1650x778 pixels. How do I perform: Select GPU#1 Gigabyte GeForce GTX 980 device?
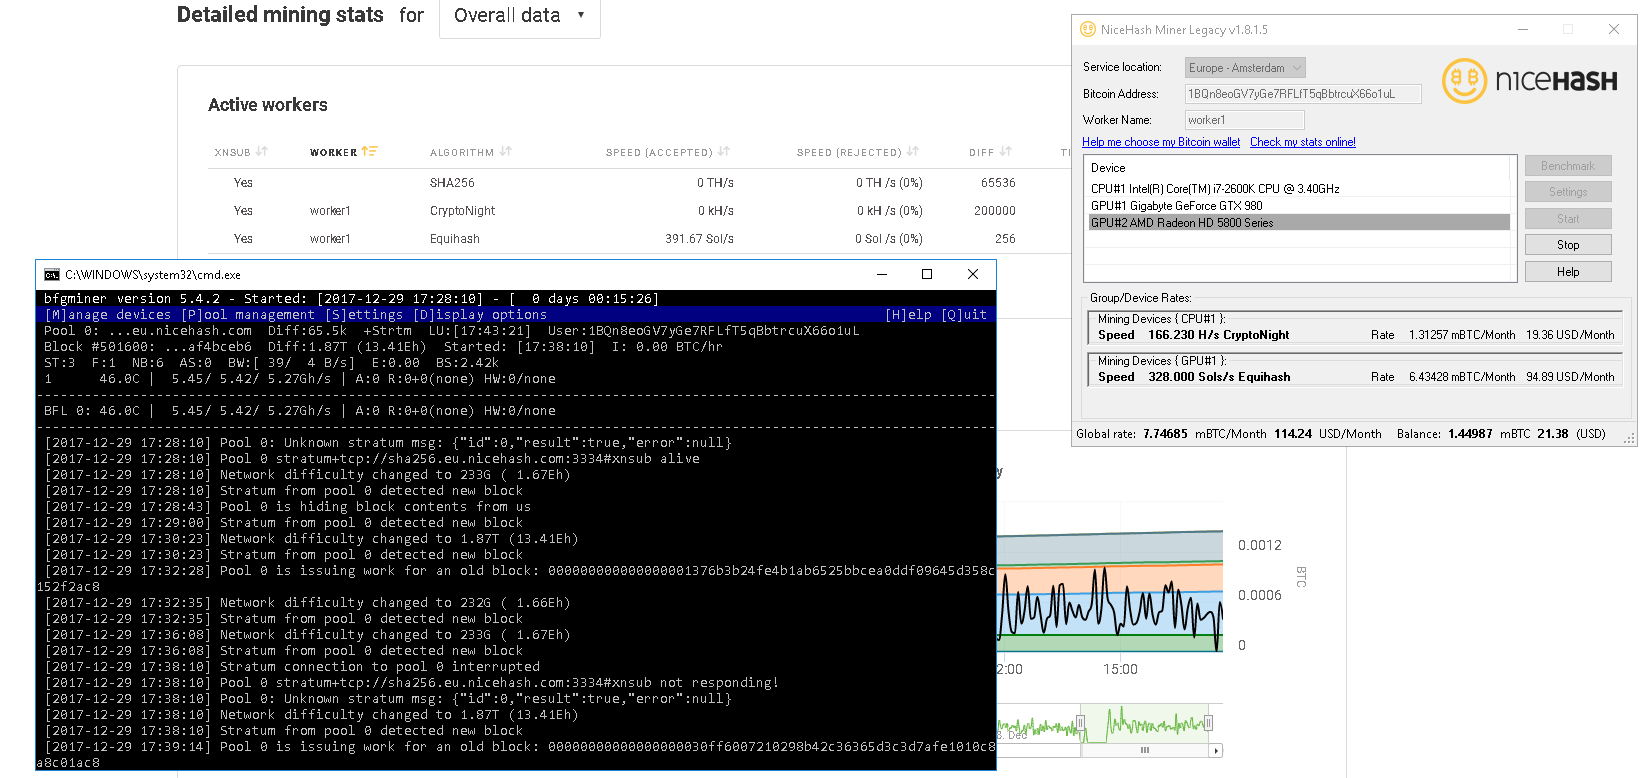click(x=1299, y=206)
